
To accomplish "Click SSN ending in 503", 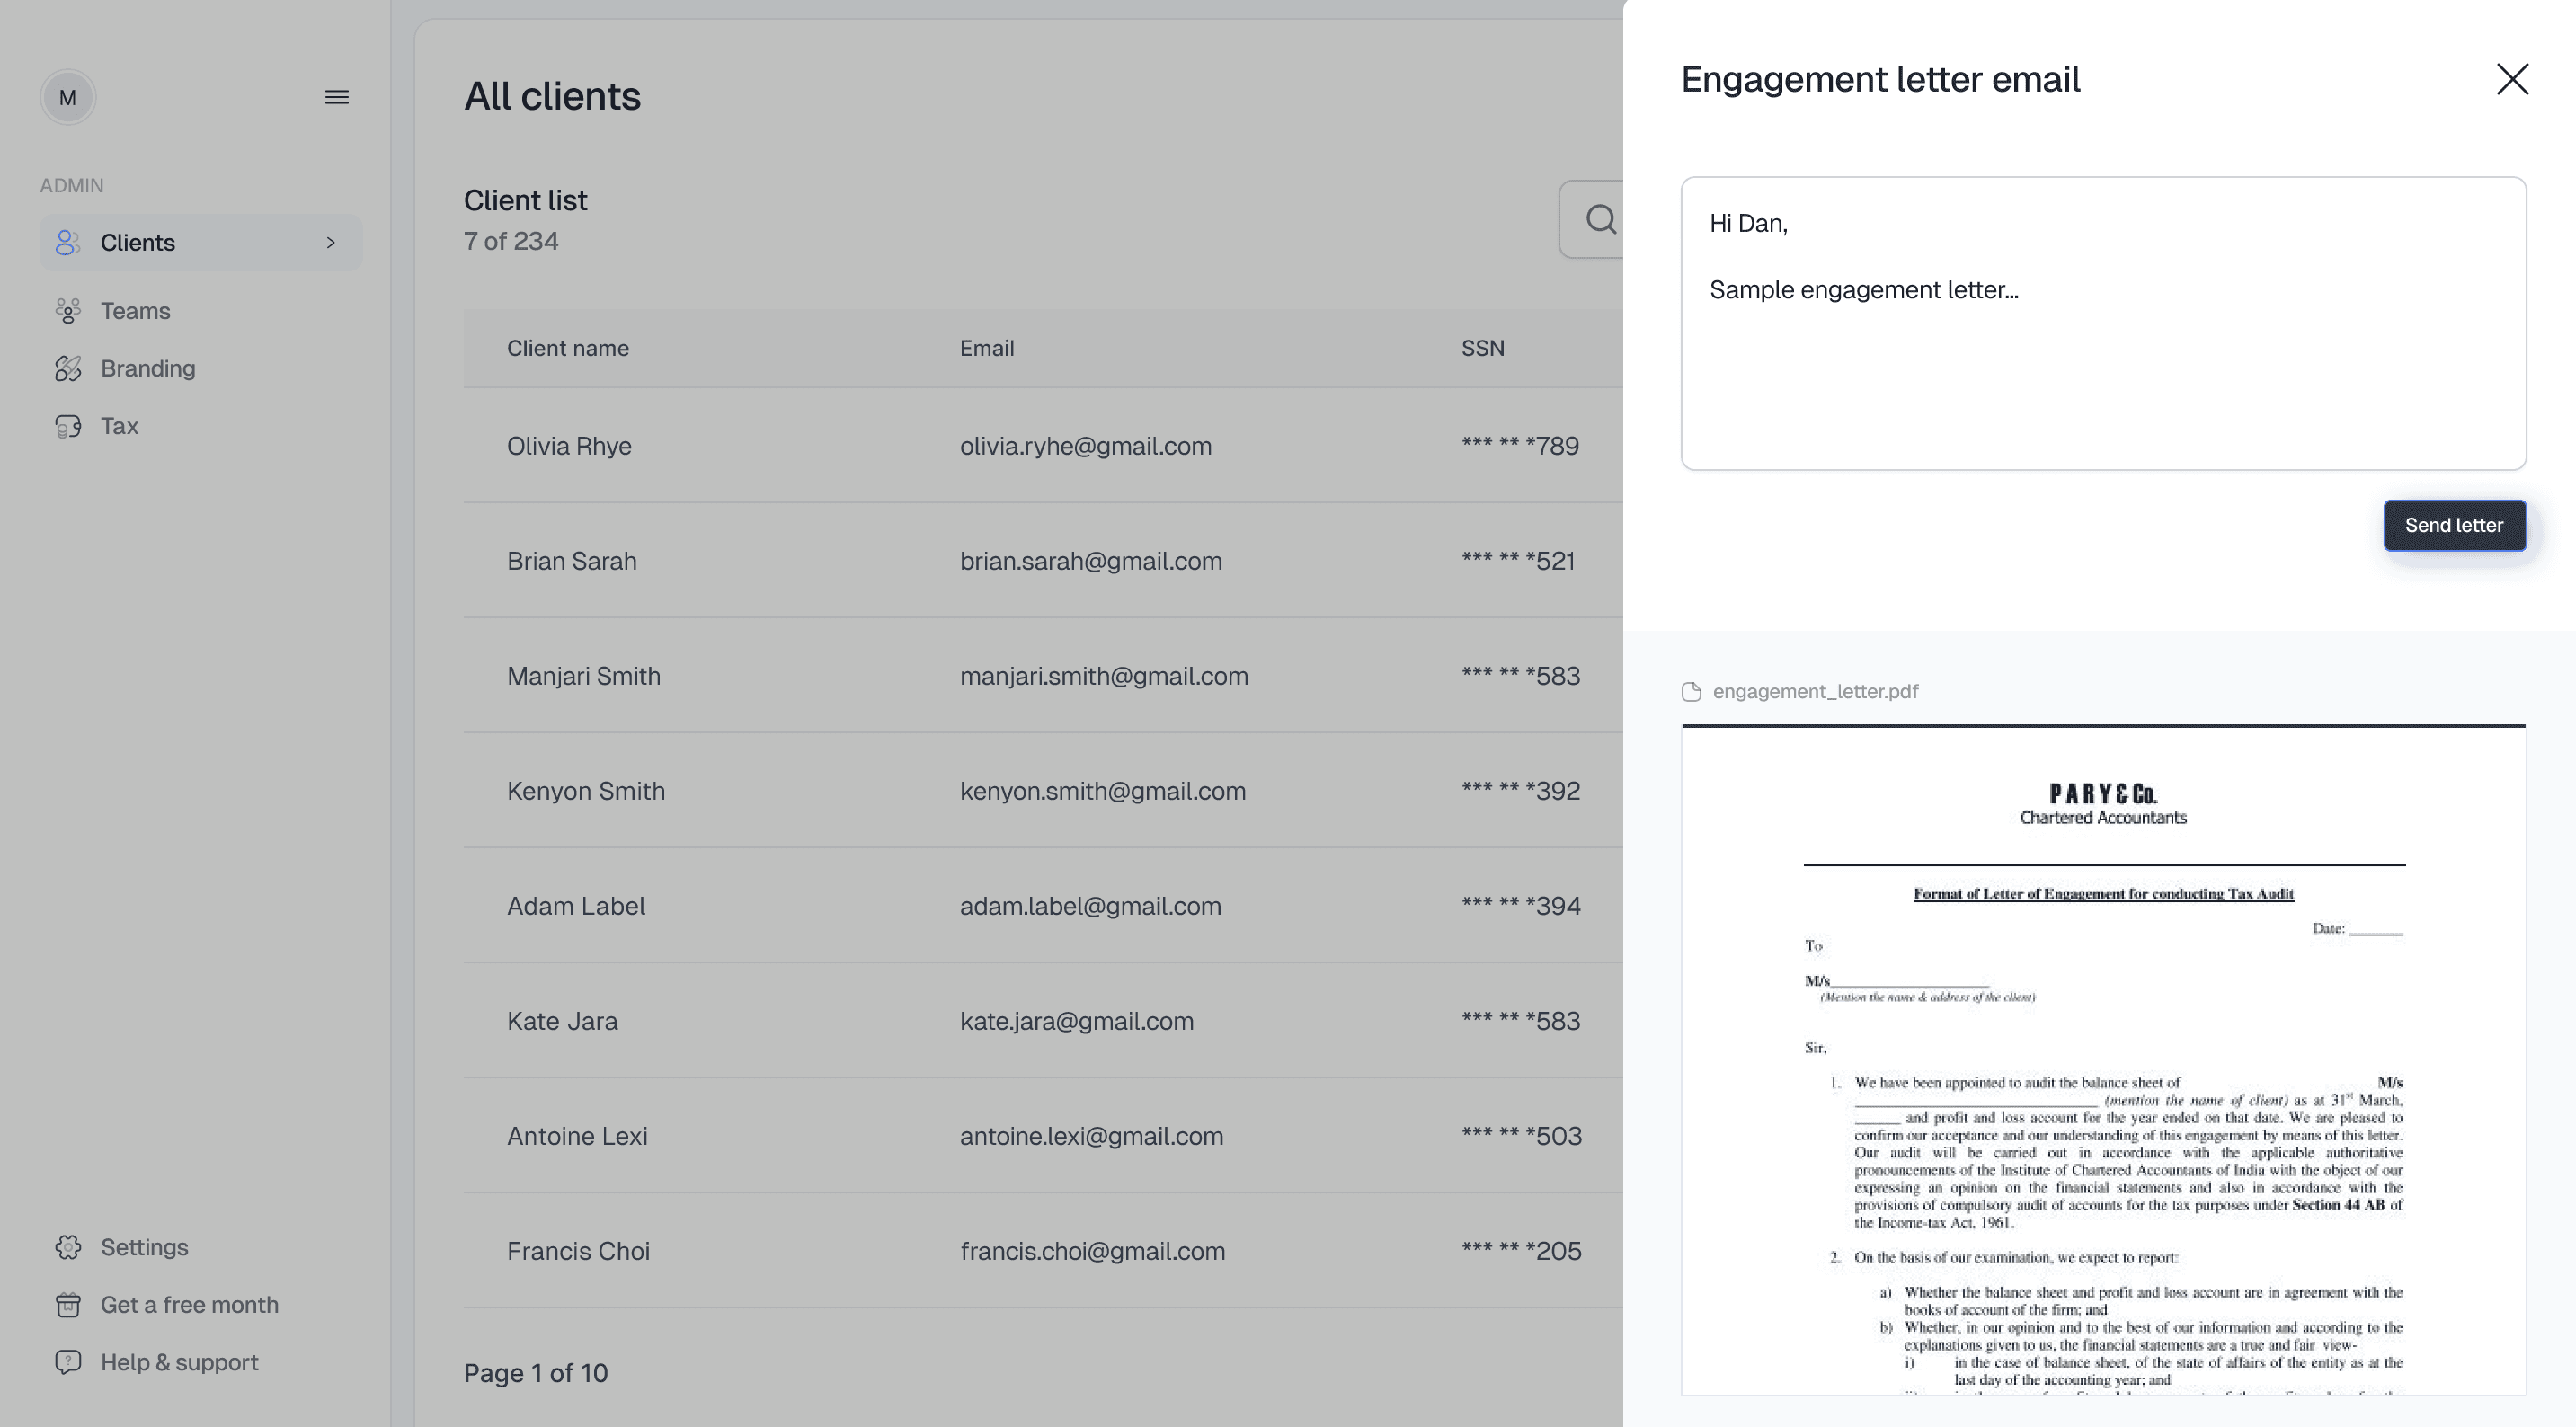I will (x=1522, y=1136).
